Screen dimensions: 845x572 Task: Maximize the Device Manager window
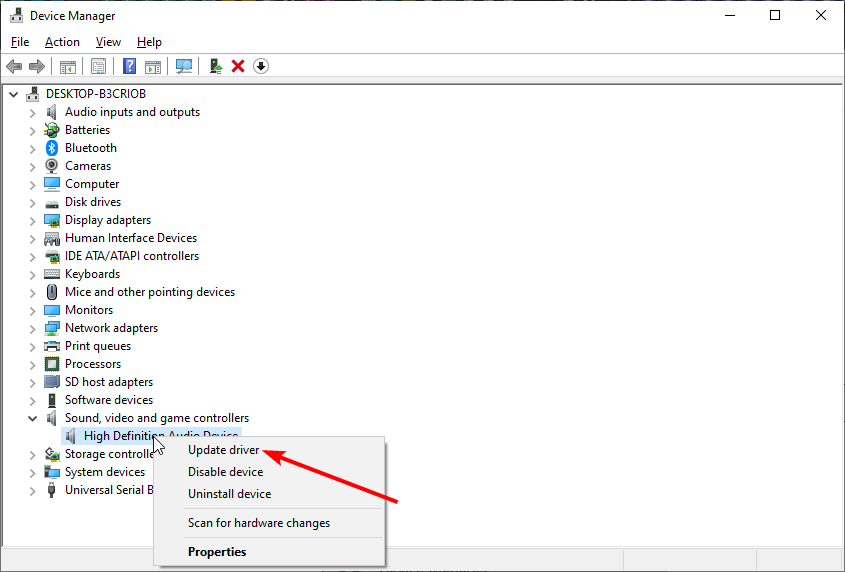775,15
